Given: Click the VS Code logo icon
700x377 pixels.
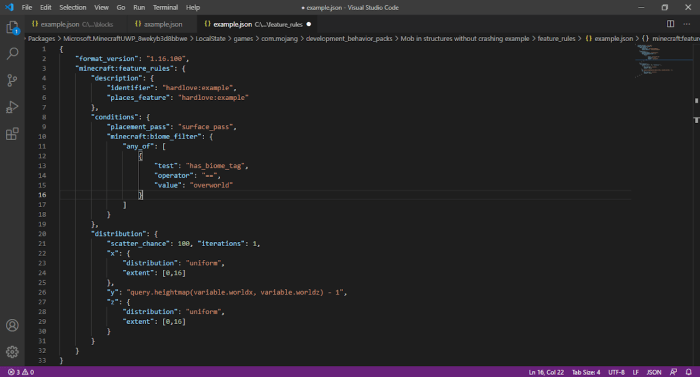Looking at the screenshot, I should pyautogui.click(x=9, y=7).
